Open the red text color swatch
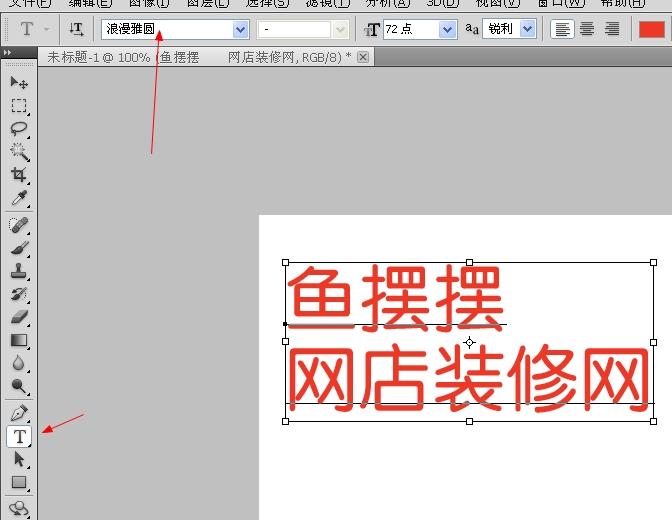Viewport: 672px width, 520px height. click(x=652, y=29)
